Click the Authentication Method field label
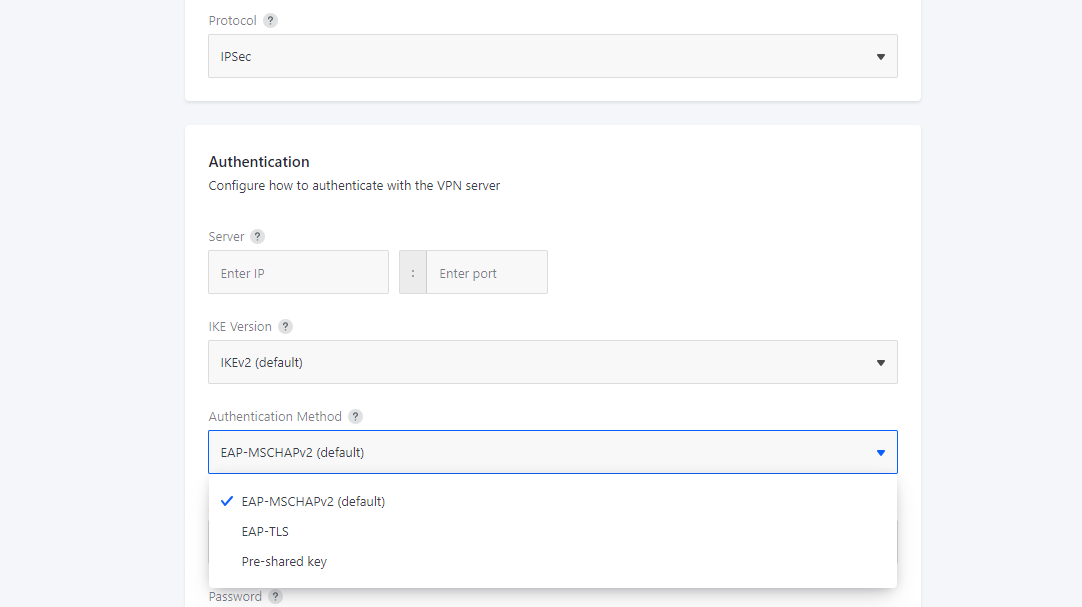 pos(275,417)
